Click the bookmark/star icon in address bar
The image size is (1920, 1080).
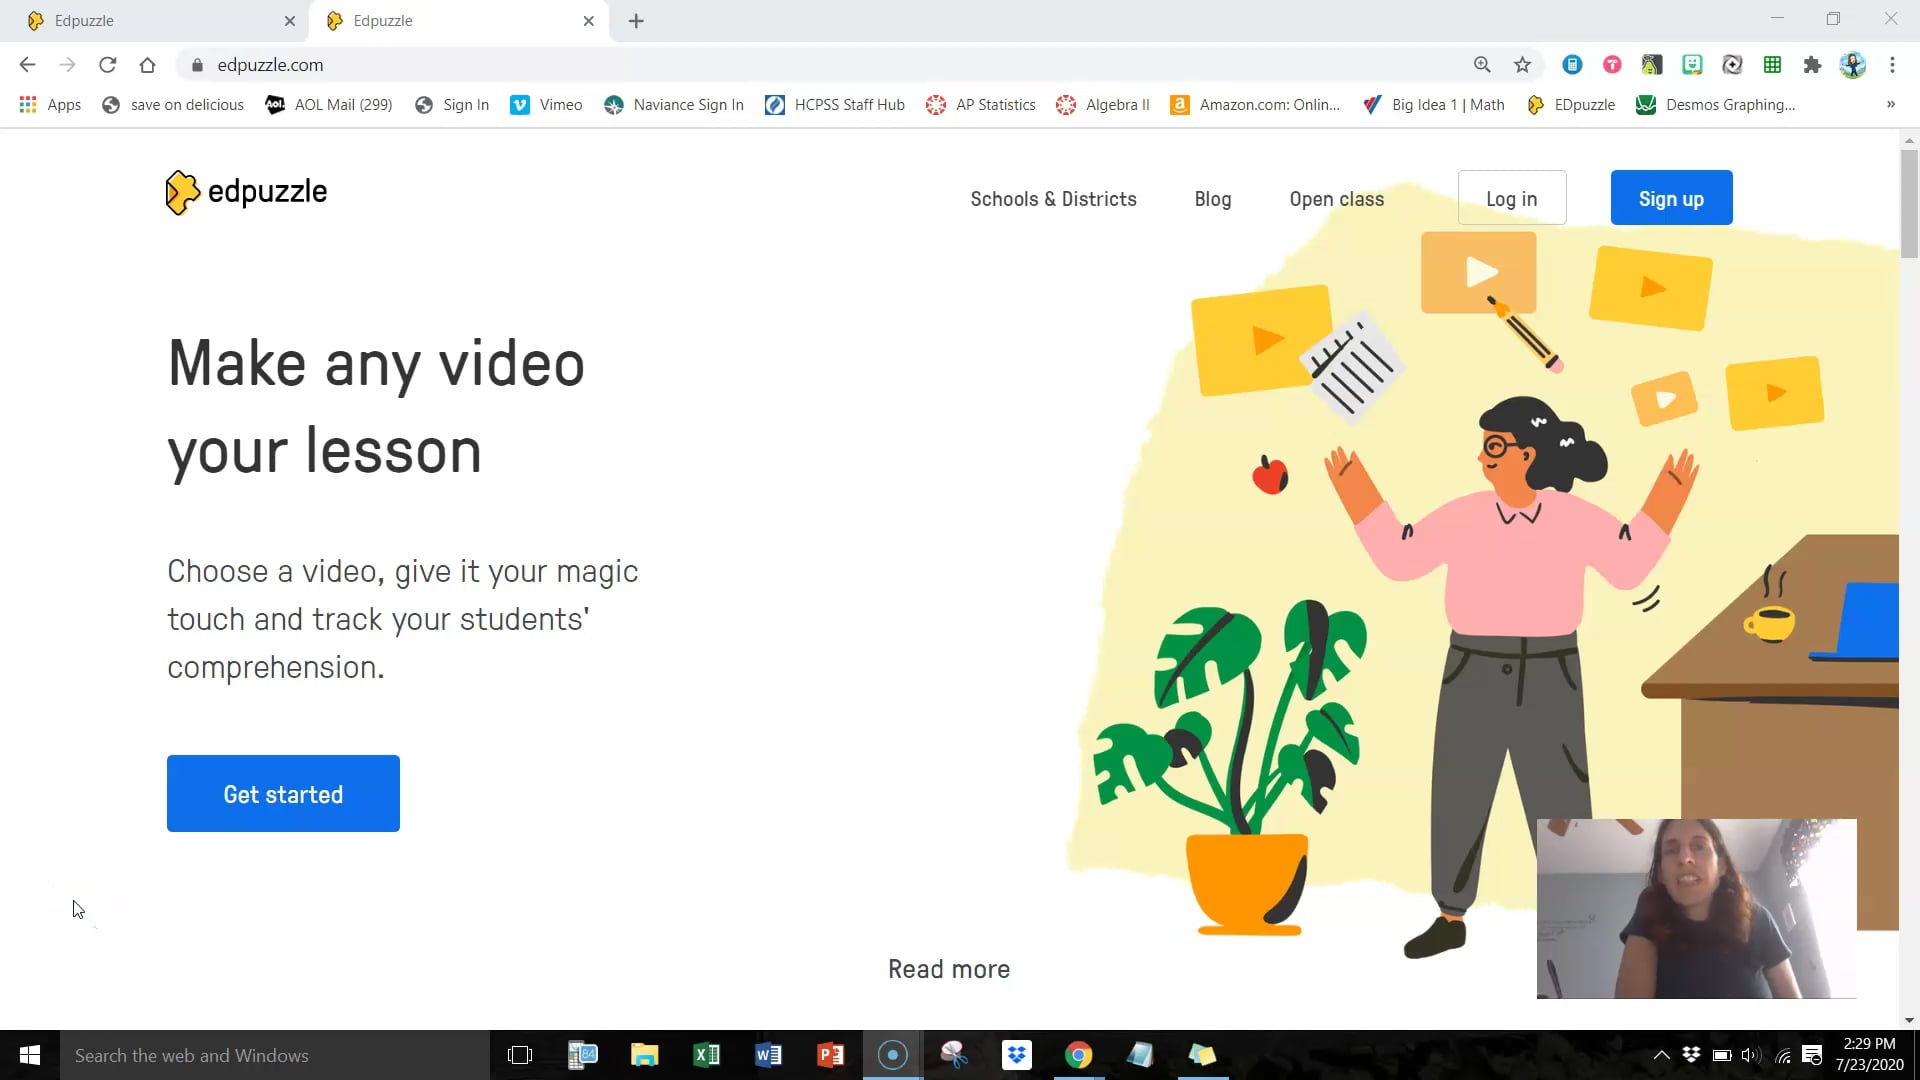point(1524,65)
